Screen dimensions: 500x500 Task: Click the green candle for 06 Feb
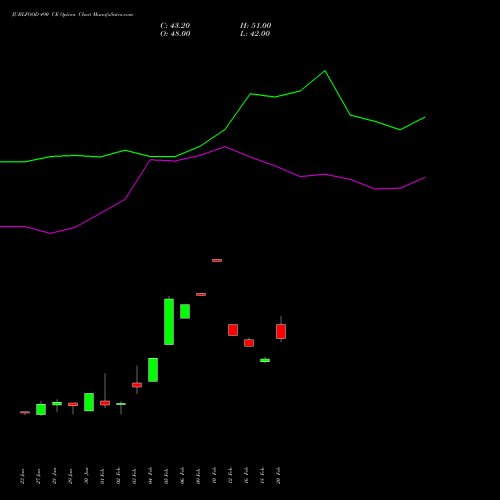coord(185,311)
